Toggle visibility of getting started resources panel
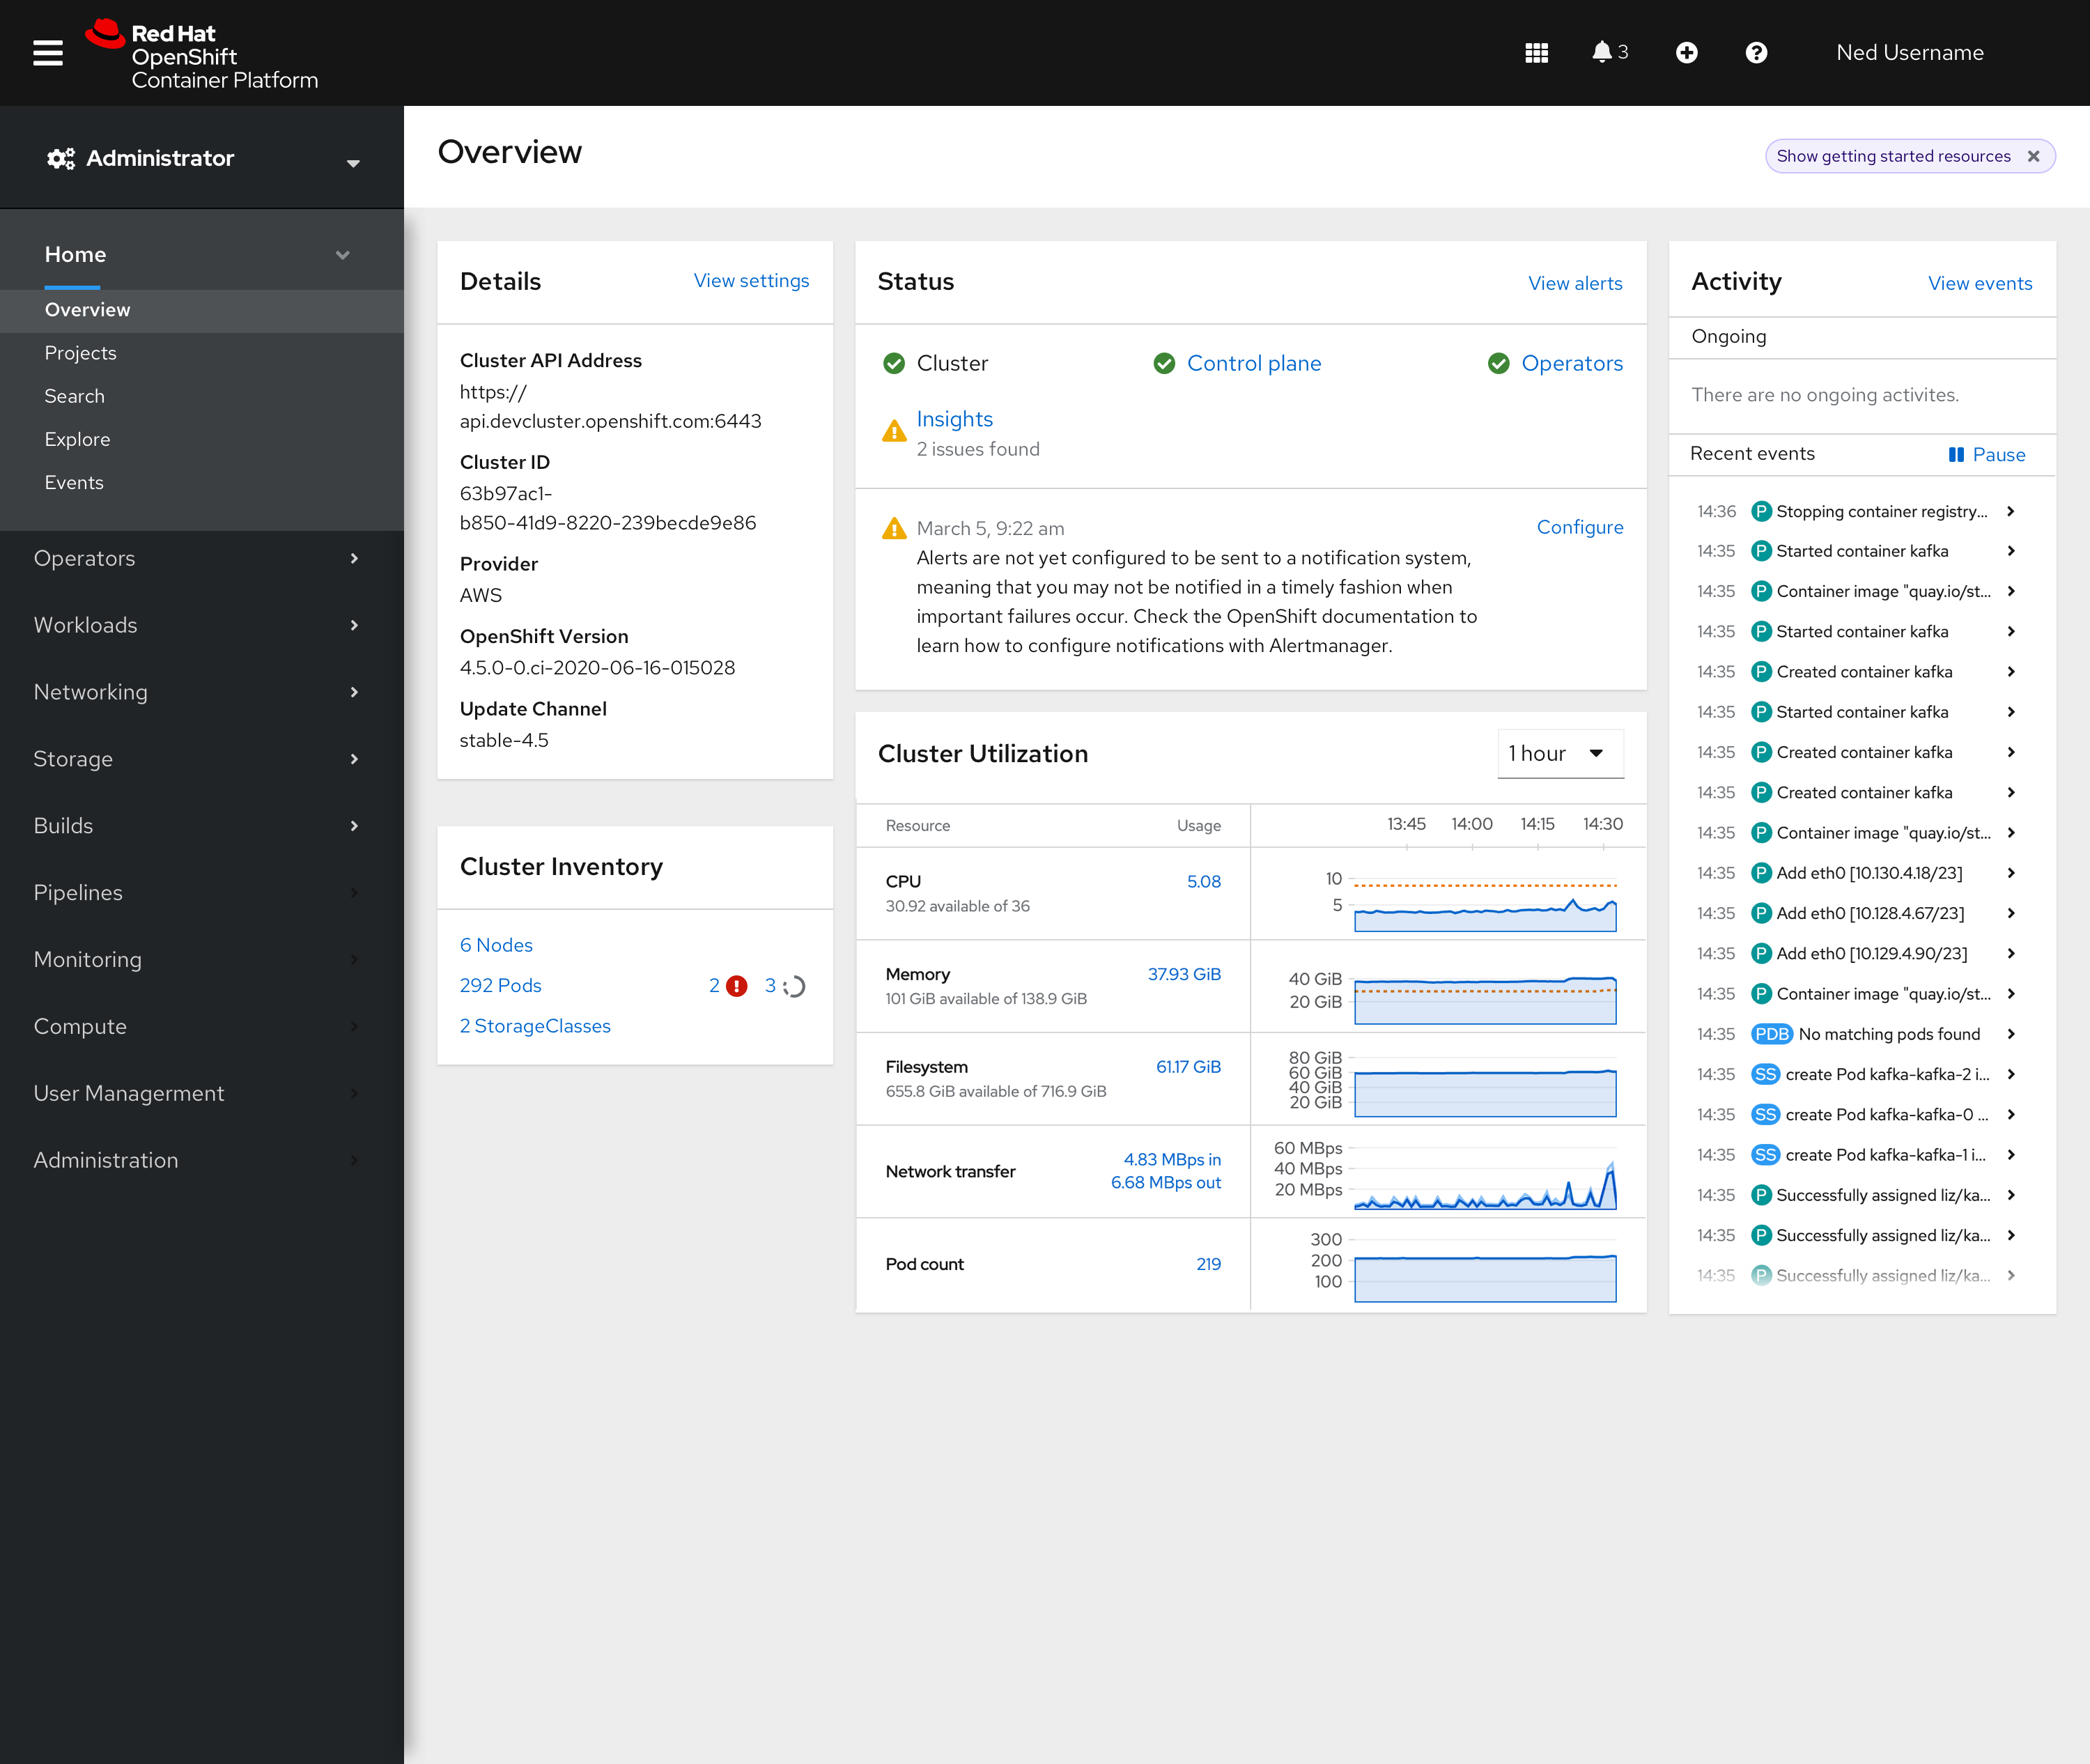Screen dimensions: 2090x1764 [x=1894, y=156]
